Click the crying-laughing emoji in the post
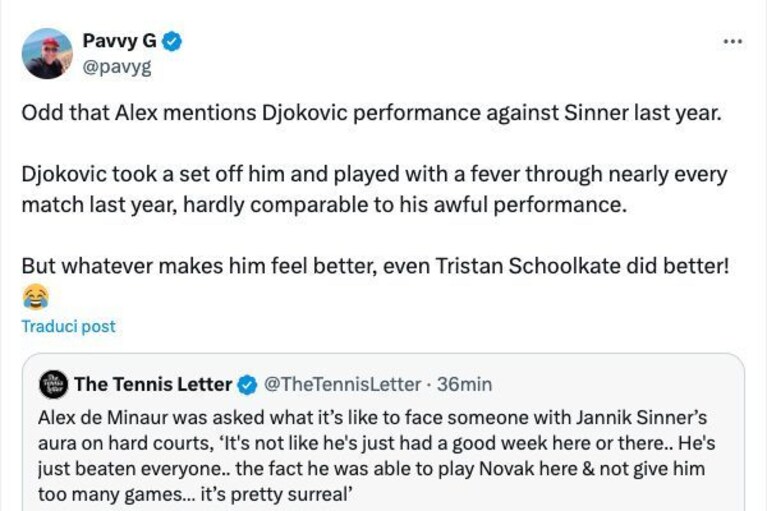The image size is (767, 511). pyautogui.click(x=35, y=296)
